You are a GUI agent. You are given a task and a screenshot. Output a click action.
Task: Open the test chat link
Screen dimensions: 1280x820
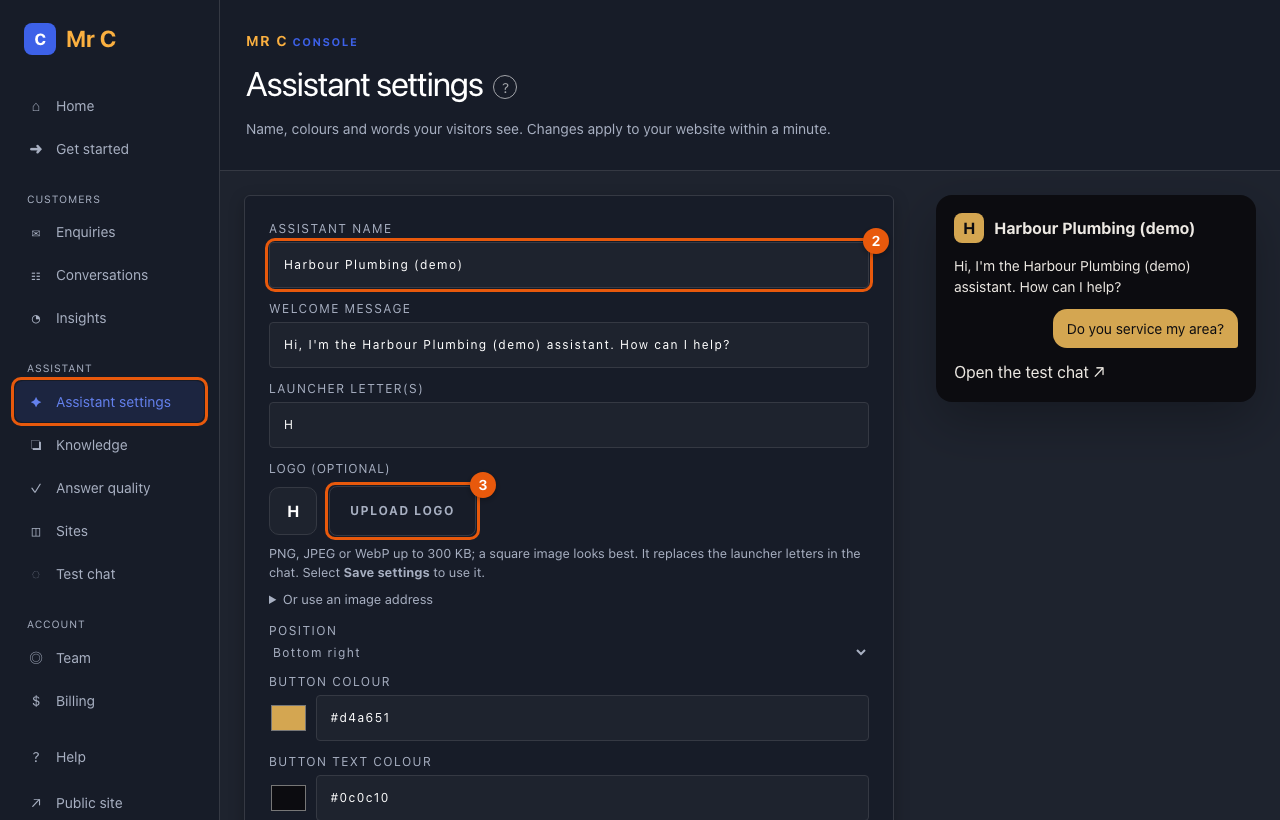(1029, 372)
